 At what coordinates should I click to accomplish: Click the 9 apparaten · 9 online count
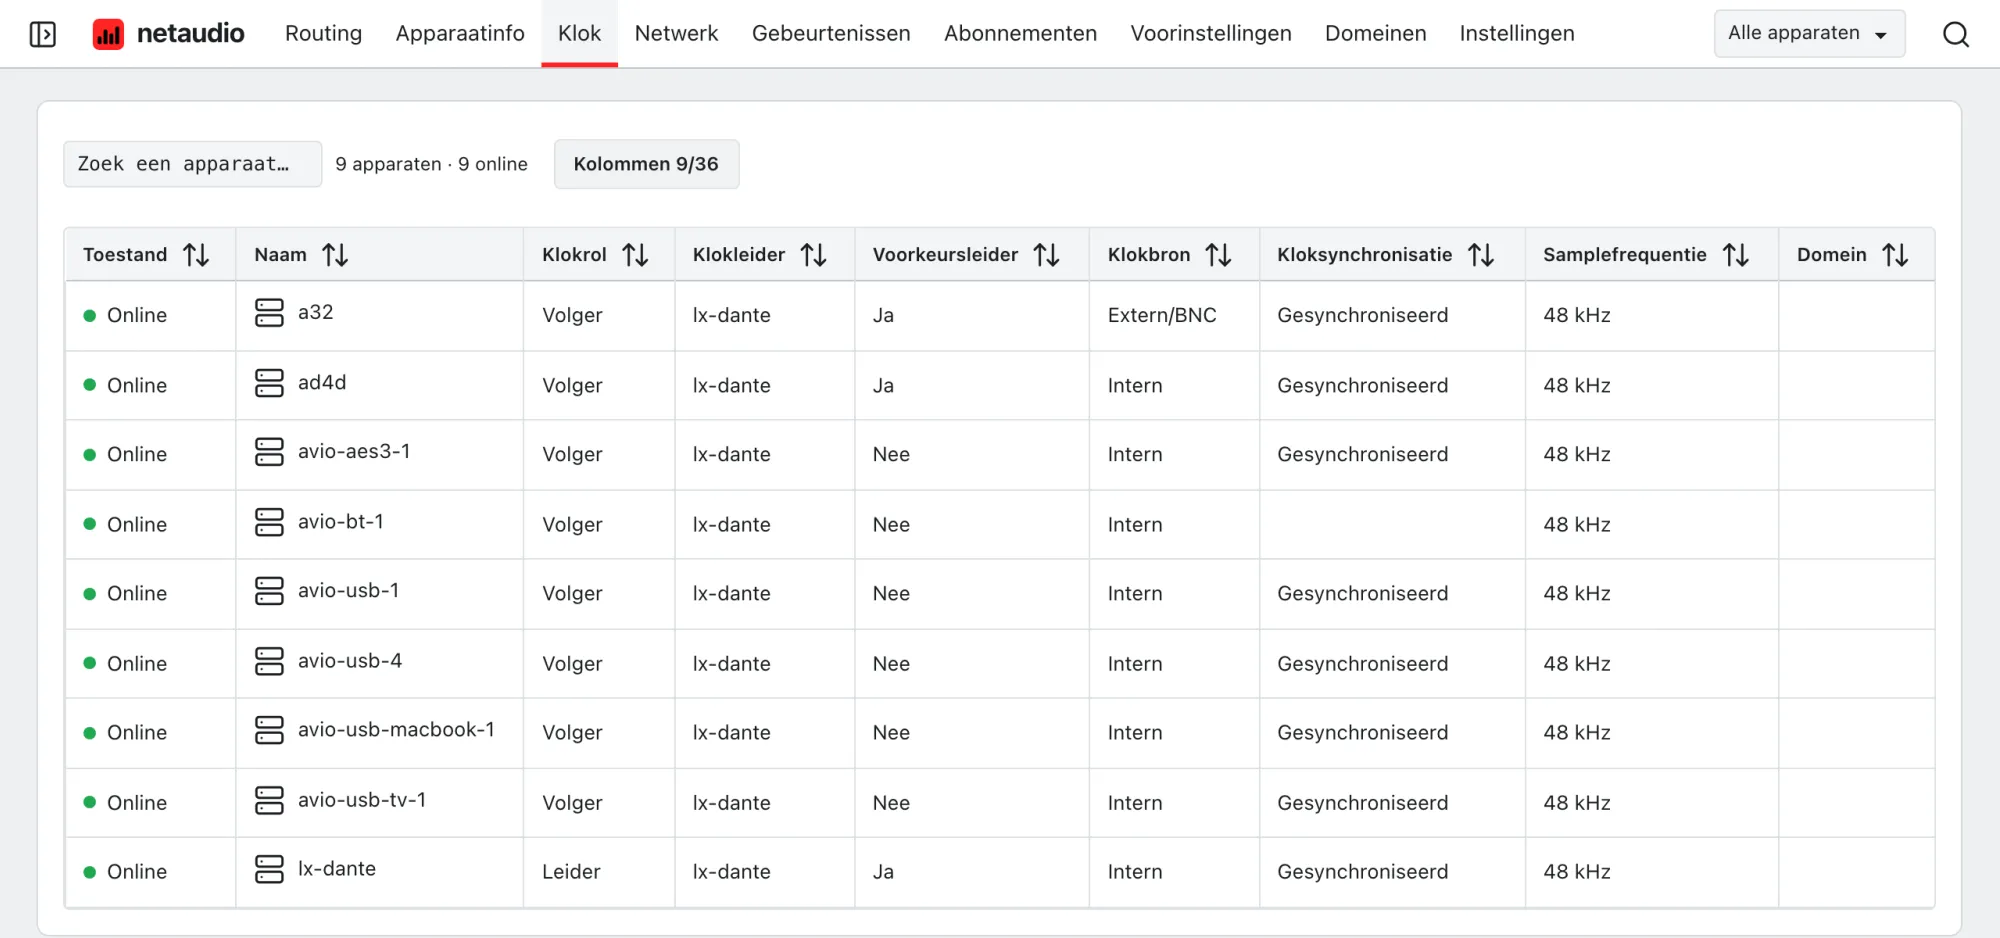click(x=431, y=164)
